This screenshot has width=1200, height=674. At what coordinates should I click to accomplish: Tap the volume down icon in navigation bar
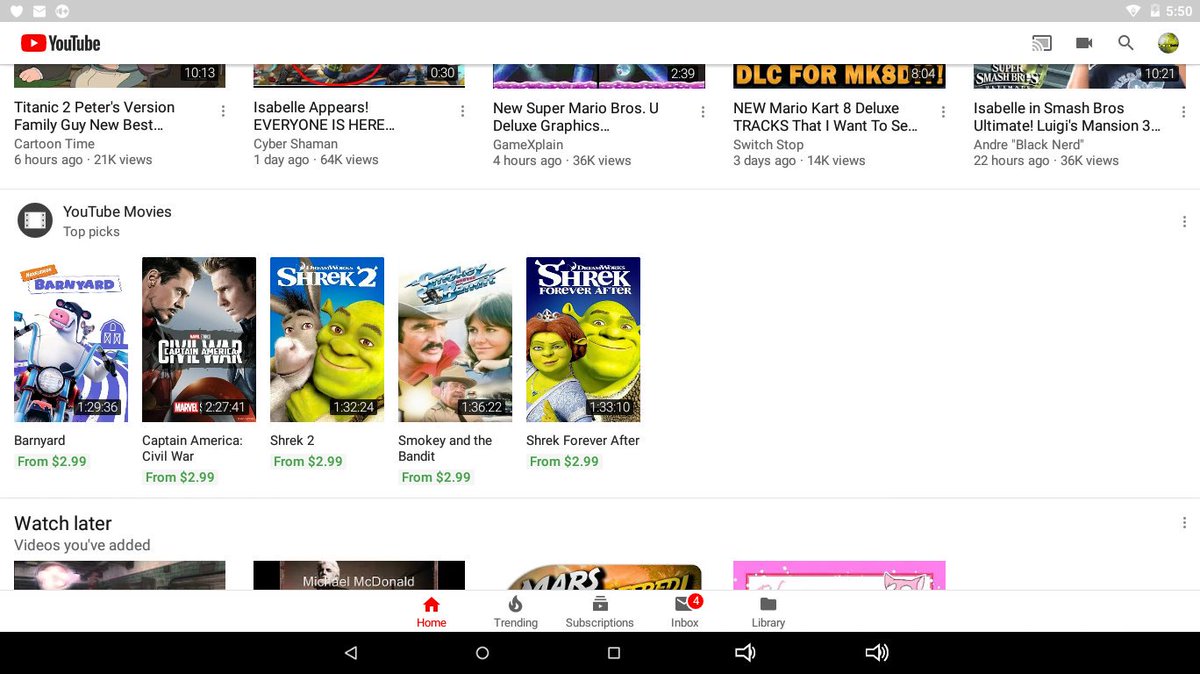click(x=745, y=653)
